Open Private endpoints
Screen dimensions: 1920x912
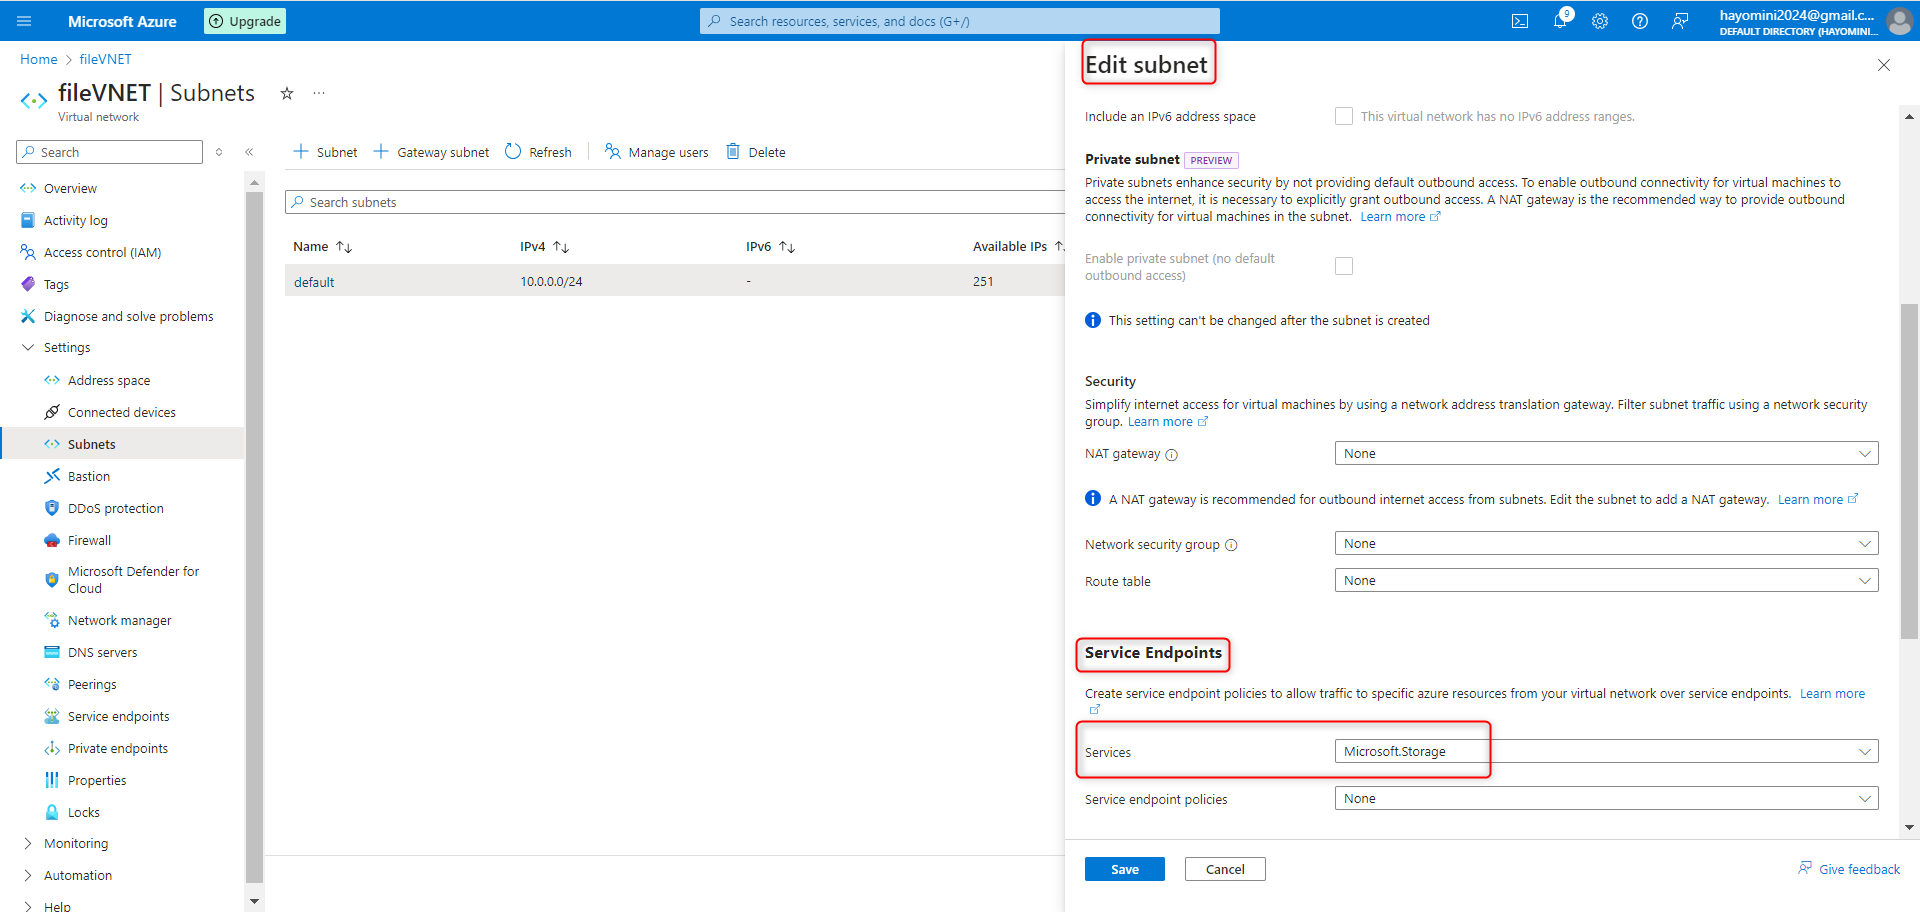117,748
